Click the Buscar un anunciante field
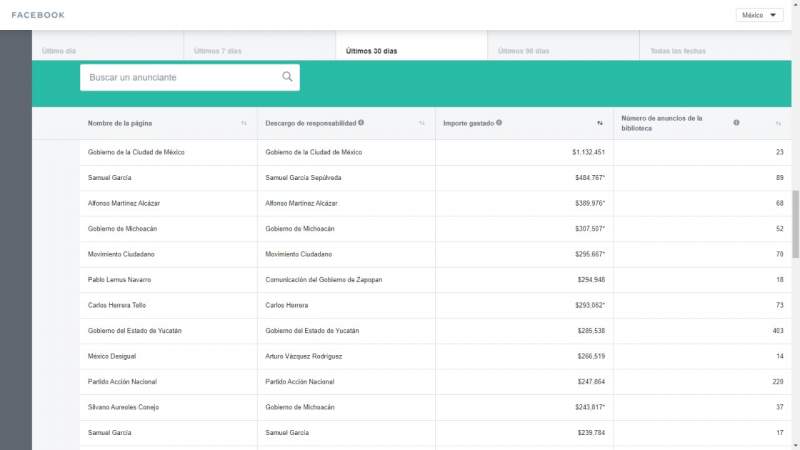 click(x=190, y=77)
